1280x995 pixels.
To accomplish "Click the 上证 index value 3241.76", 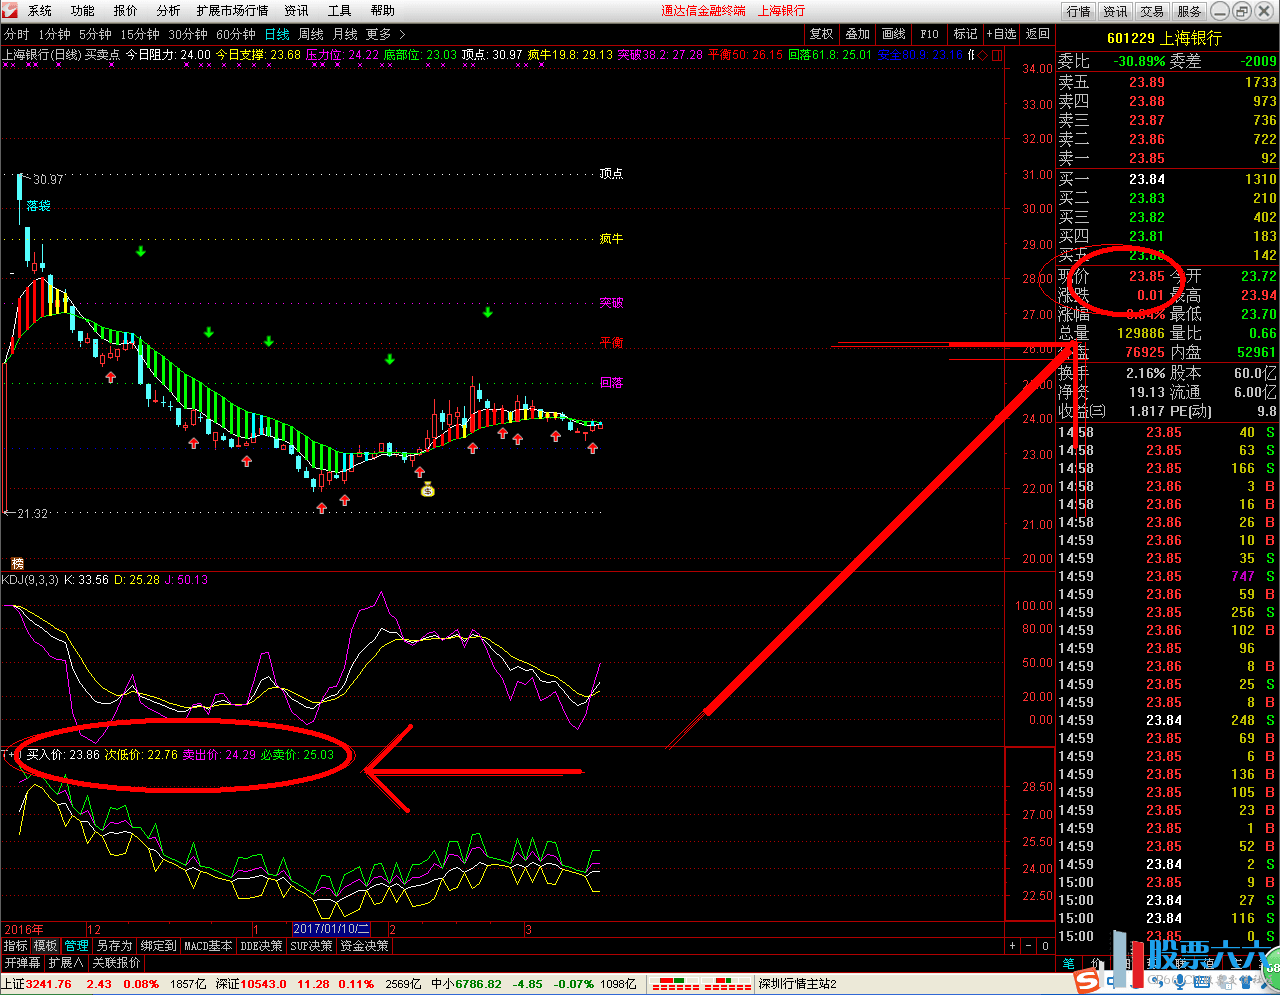I will coord(49,984).
